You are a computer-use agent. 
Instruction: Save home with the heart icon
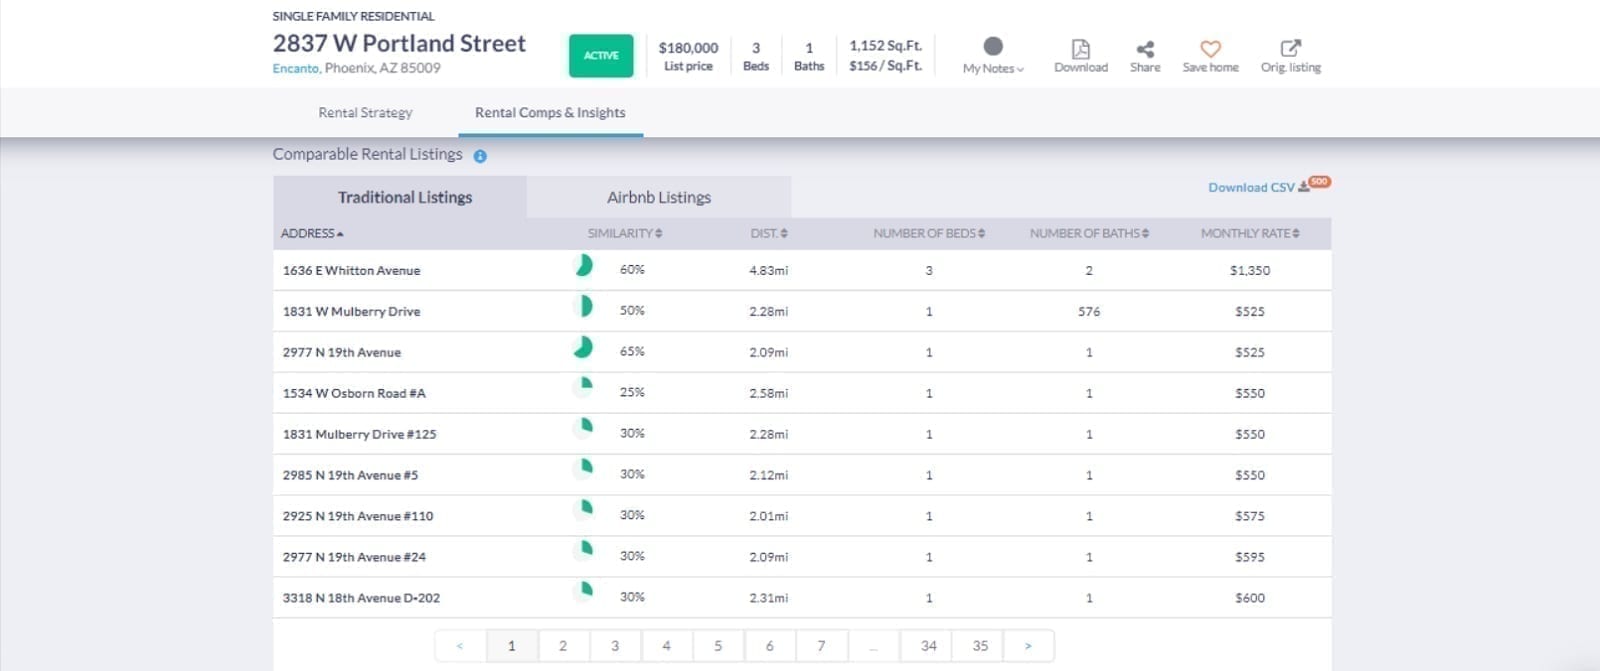(1210, 49)
